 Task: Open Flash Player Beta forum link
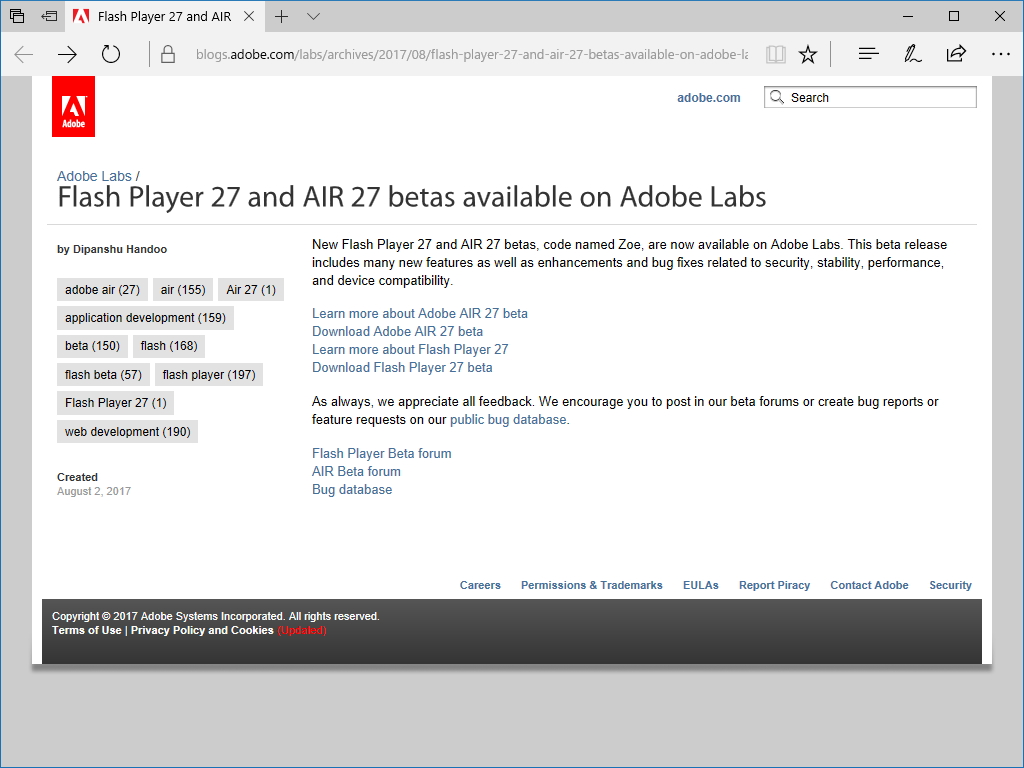coord(381,454)
